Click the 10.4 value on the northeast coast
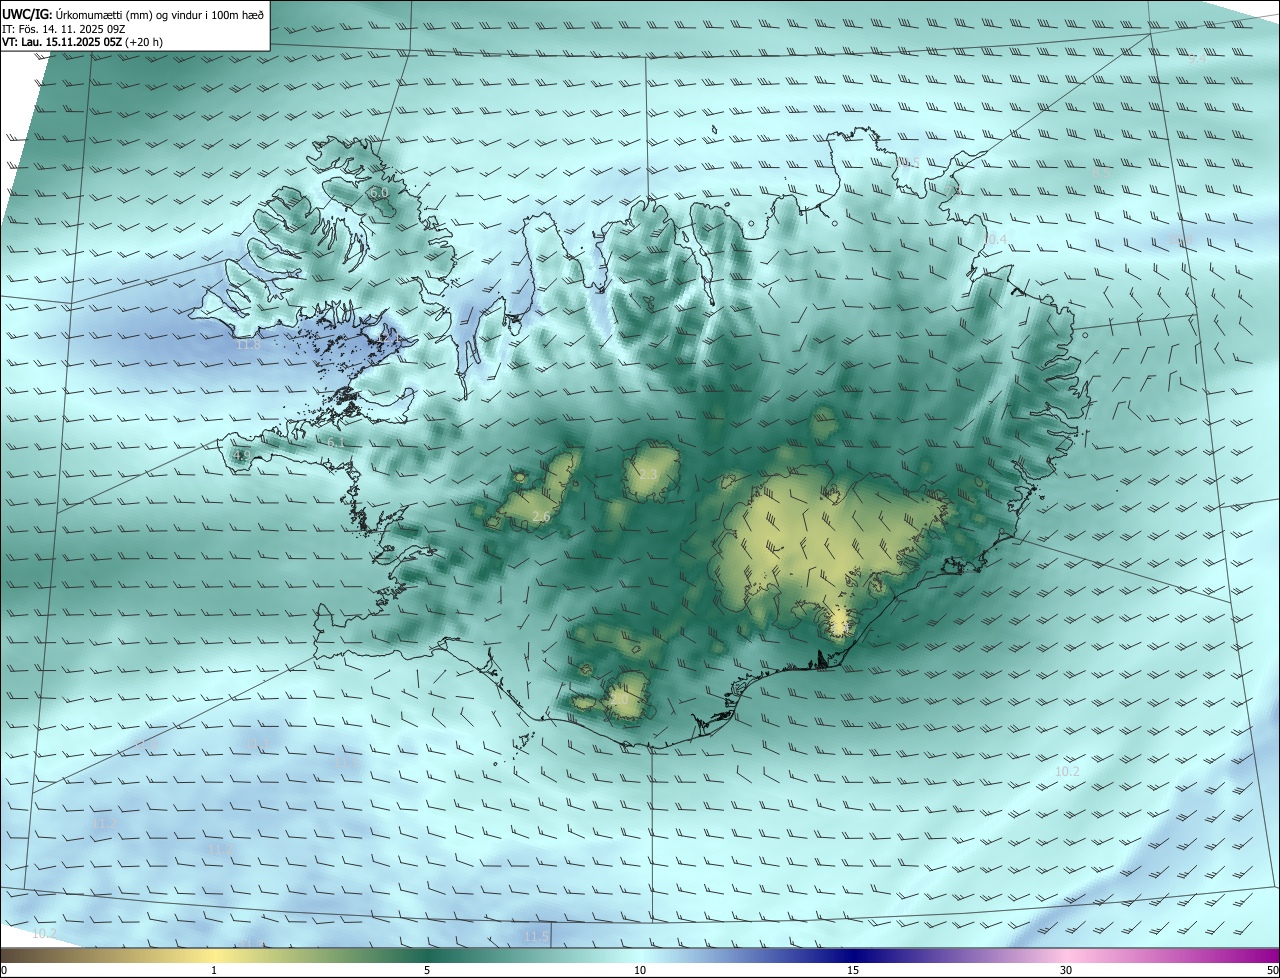The width and height of the screenshot is (1280, 978). coord(995,239)
